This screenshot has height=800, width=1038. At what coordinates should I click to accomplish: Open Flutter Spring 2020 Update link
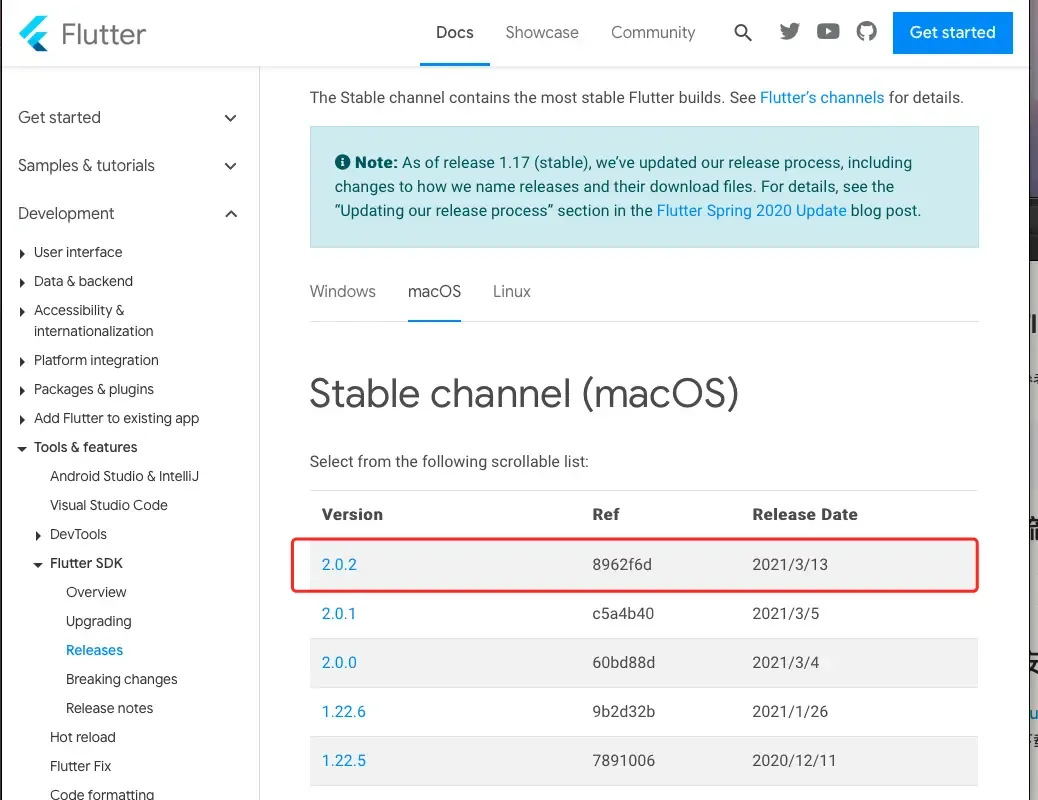[x=752, y=211]
